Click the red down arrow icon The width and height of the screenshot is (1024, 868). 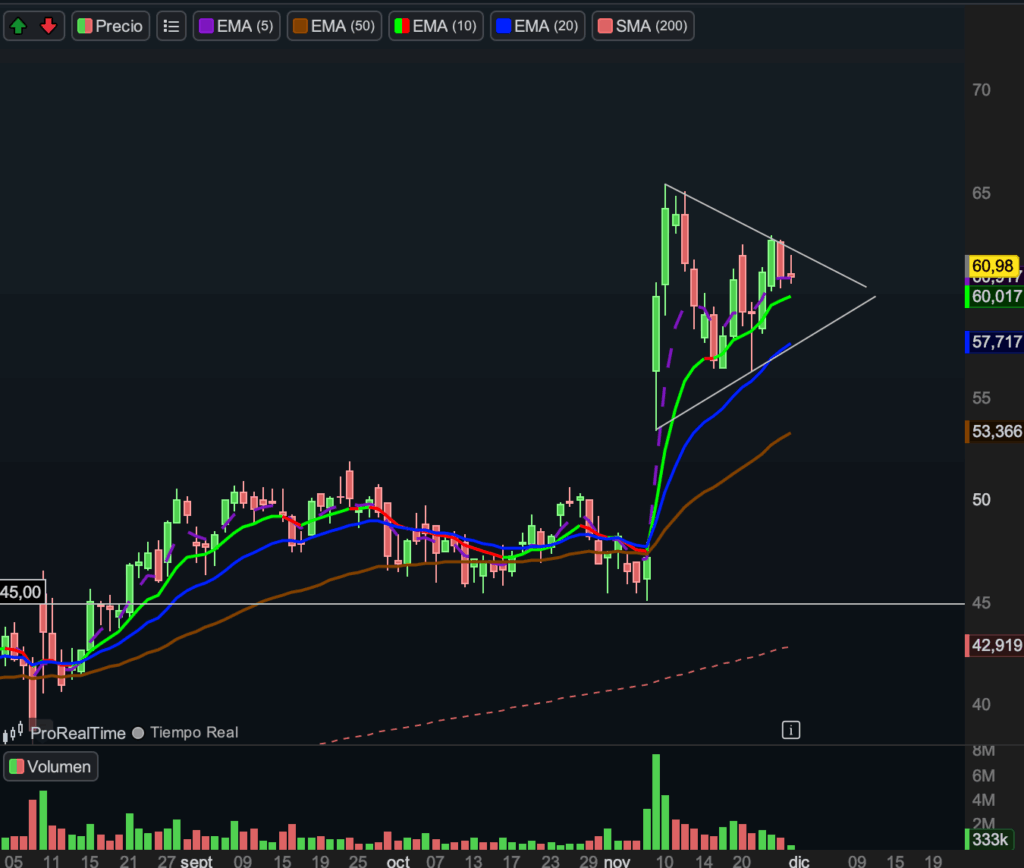pos(48,26)
